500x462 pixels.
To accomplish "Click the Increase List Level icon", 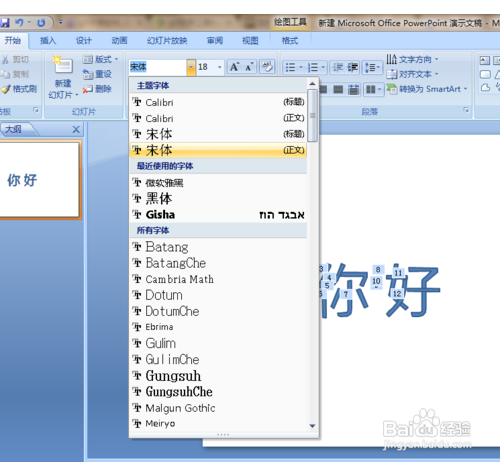I will 353,67.
